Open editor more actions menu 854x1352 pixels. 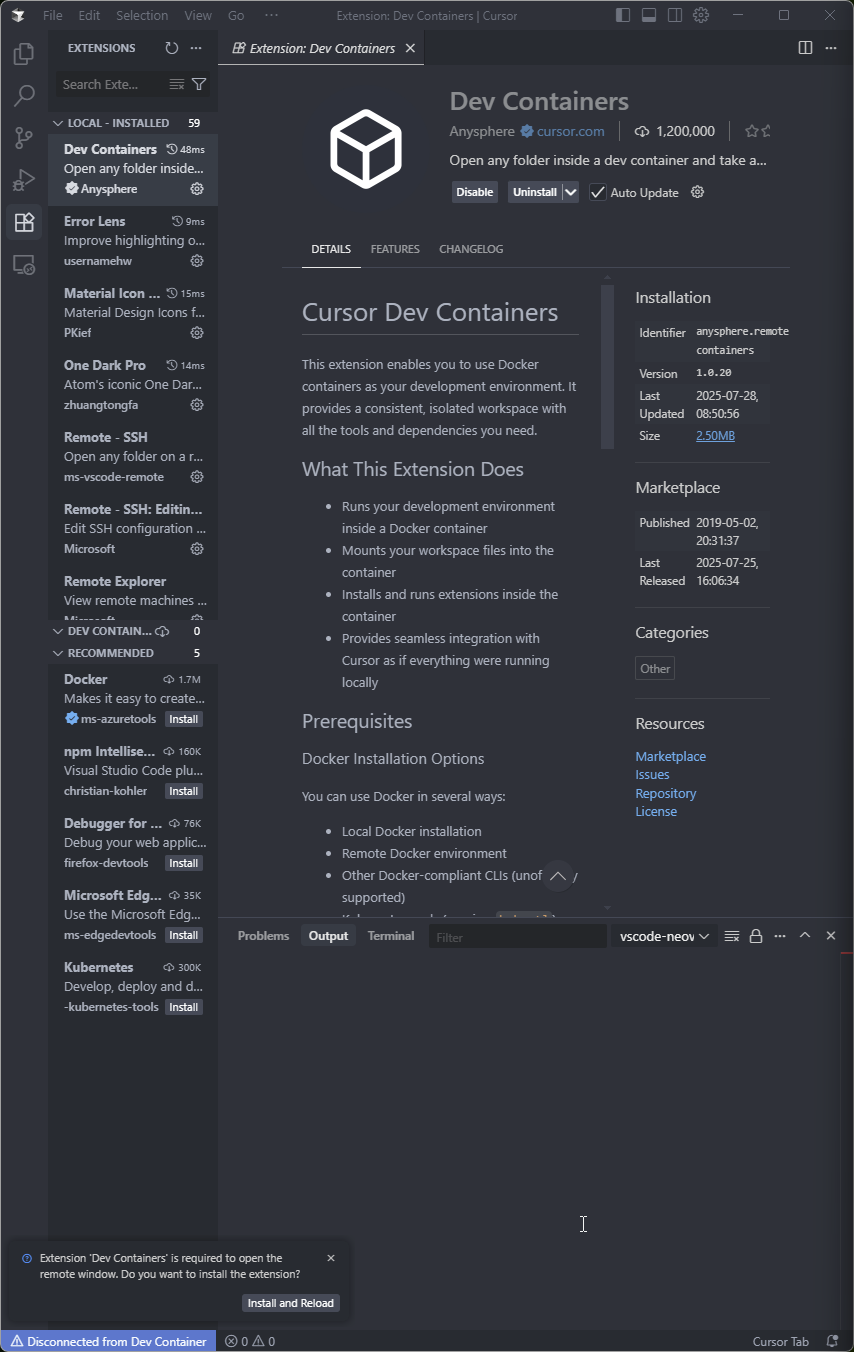pos(830,48)
